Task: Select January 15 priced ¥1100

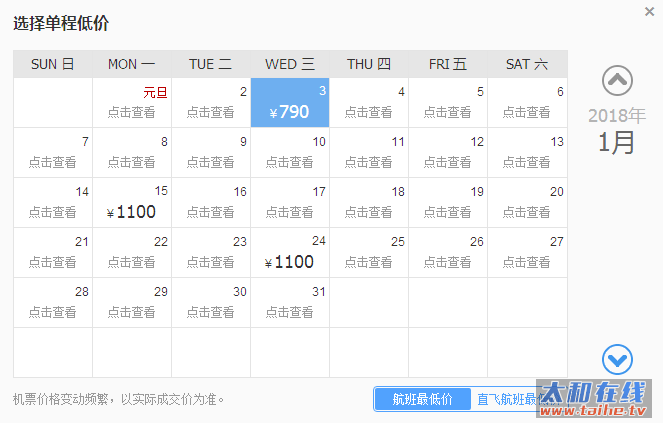Action: (x=132, y=203)
